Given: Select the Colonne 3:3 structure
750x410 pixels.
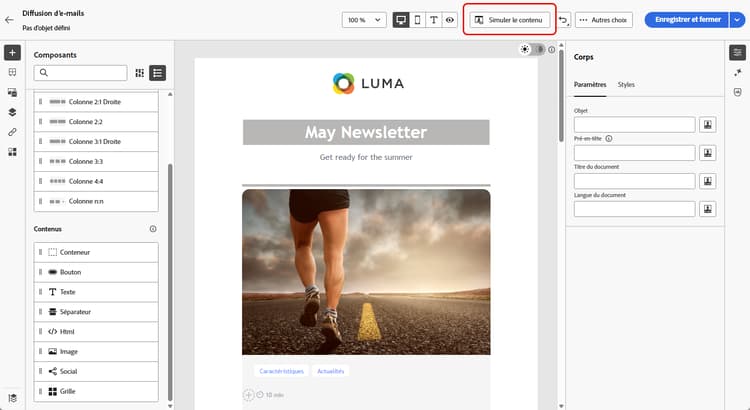Looking at the screenshot, I should point(96,162).
